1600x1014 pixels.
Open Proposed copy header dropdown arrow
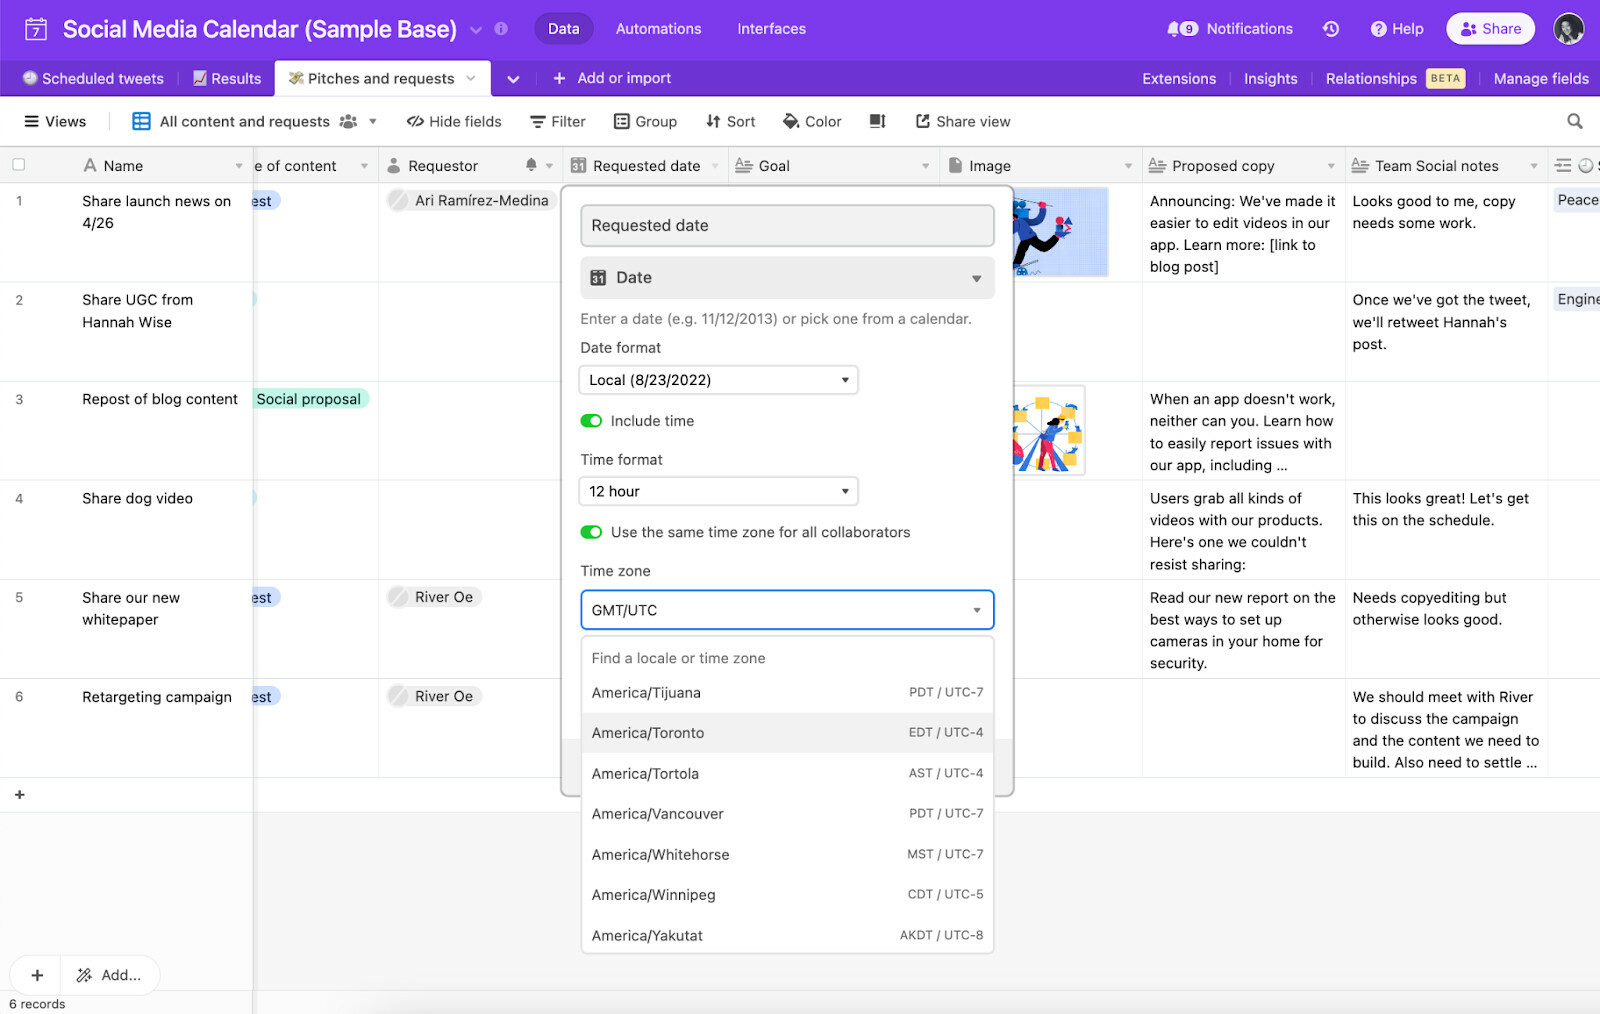(x=1331, y=166)
